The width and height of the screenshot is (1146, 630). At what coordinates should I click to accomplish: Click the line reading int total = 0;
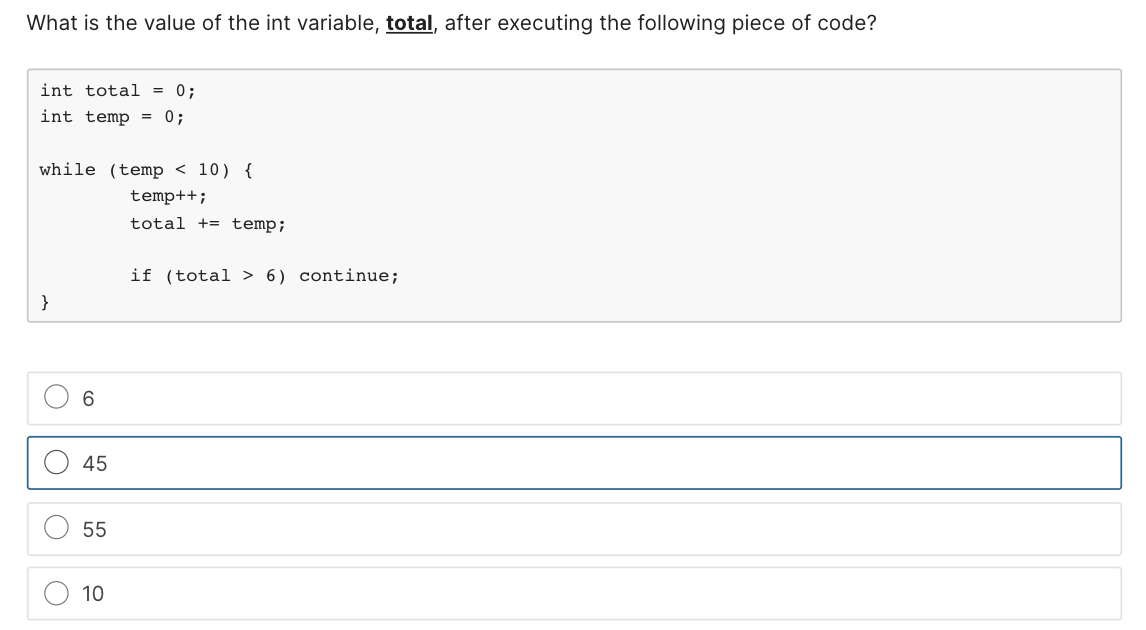pos(116,90)
